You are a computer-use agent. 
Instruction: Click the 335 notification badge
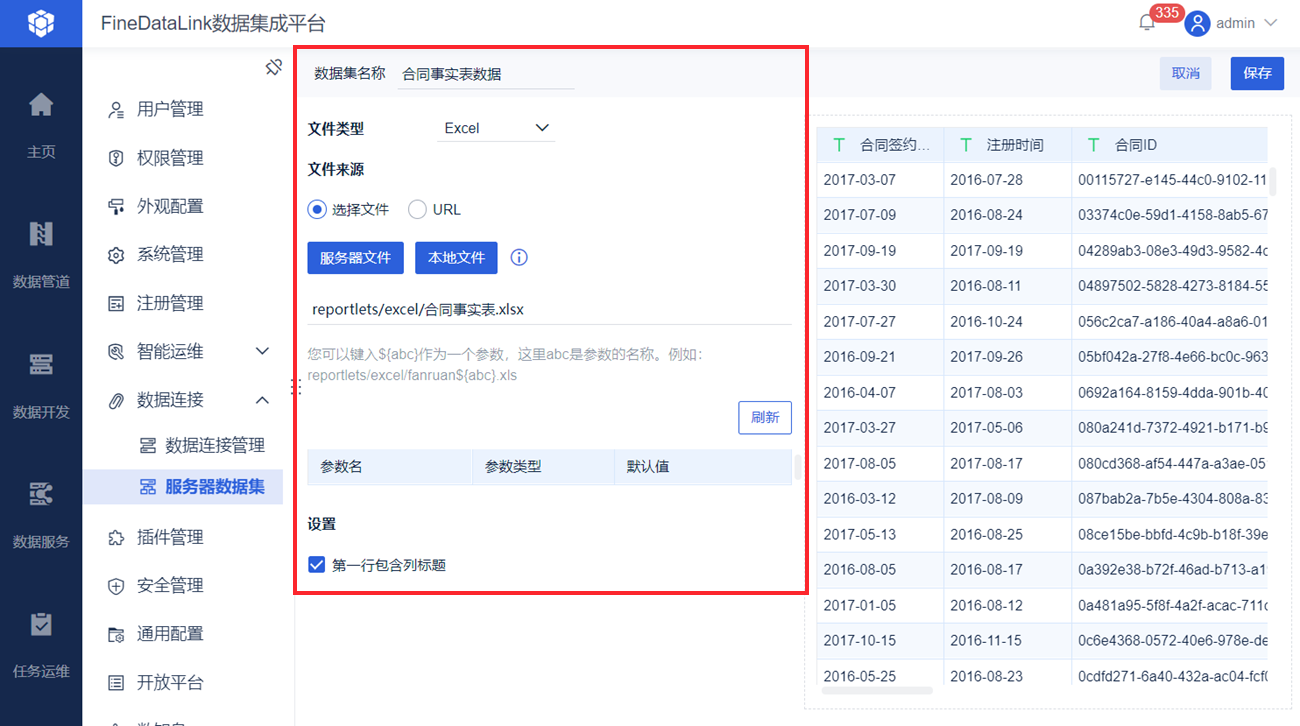[x=1166, y=13]
